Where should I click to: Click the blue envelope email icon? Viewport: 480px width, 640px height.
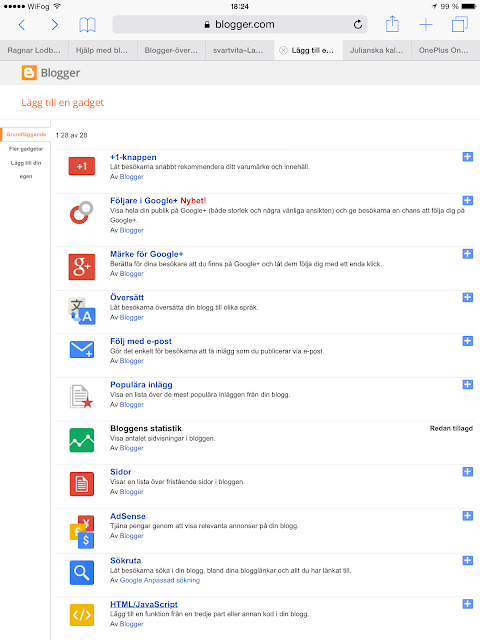tap(82, 349)
